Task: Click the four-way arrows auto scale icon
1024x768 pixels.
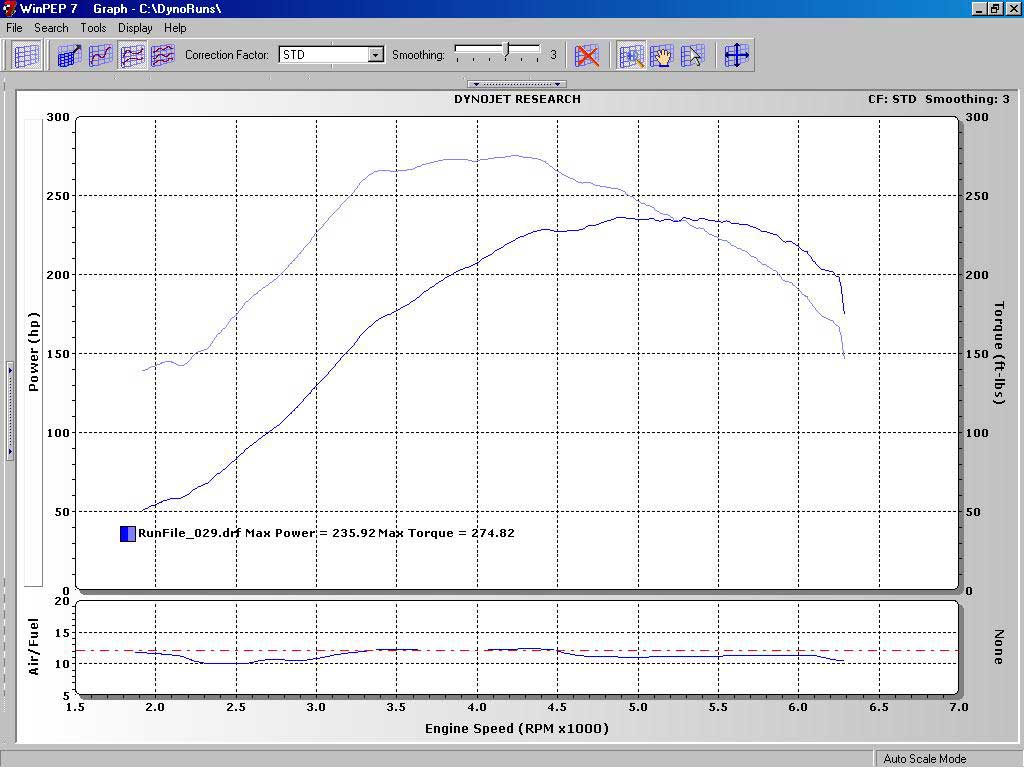Action: tap(736, 56)
